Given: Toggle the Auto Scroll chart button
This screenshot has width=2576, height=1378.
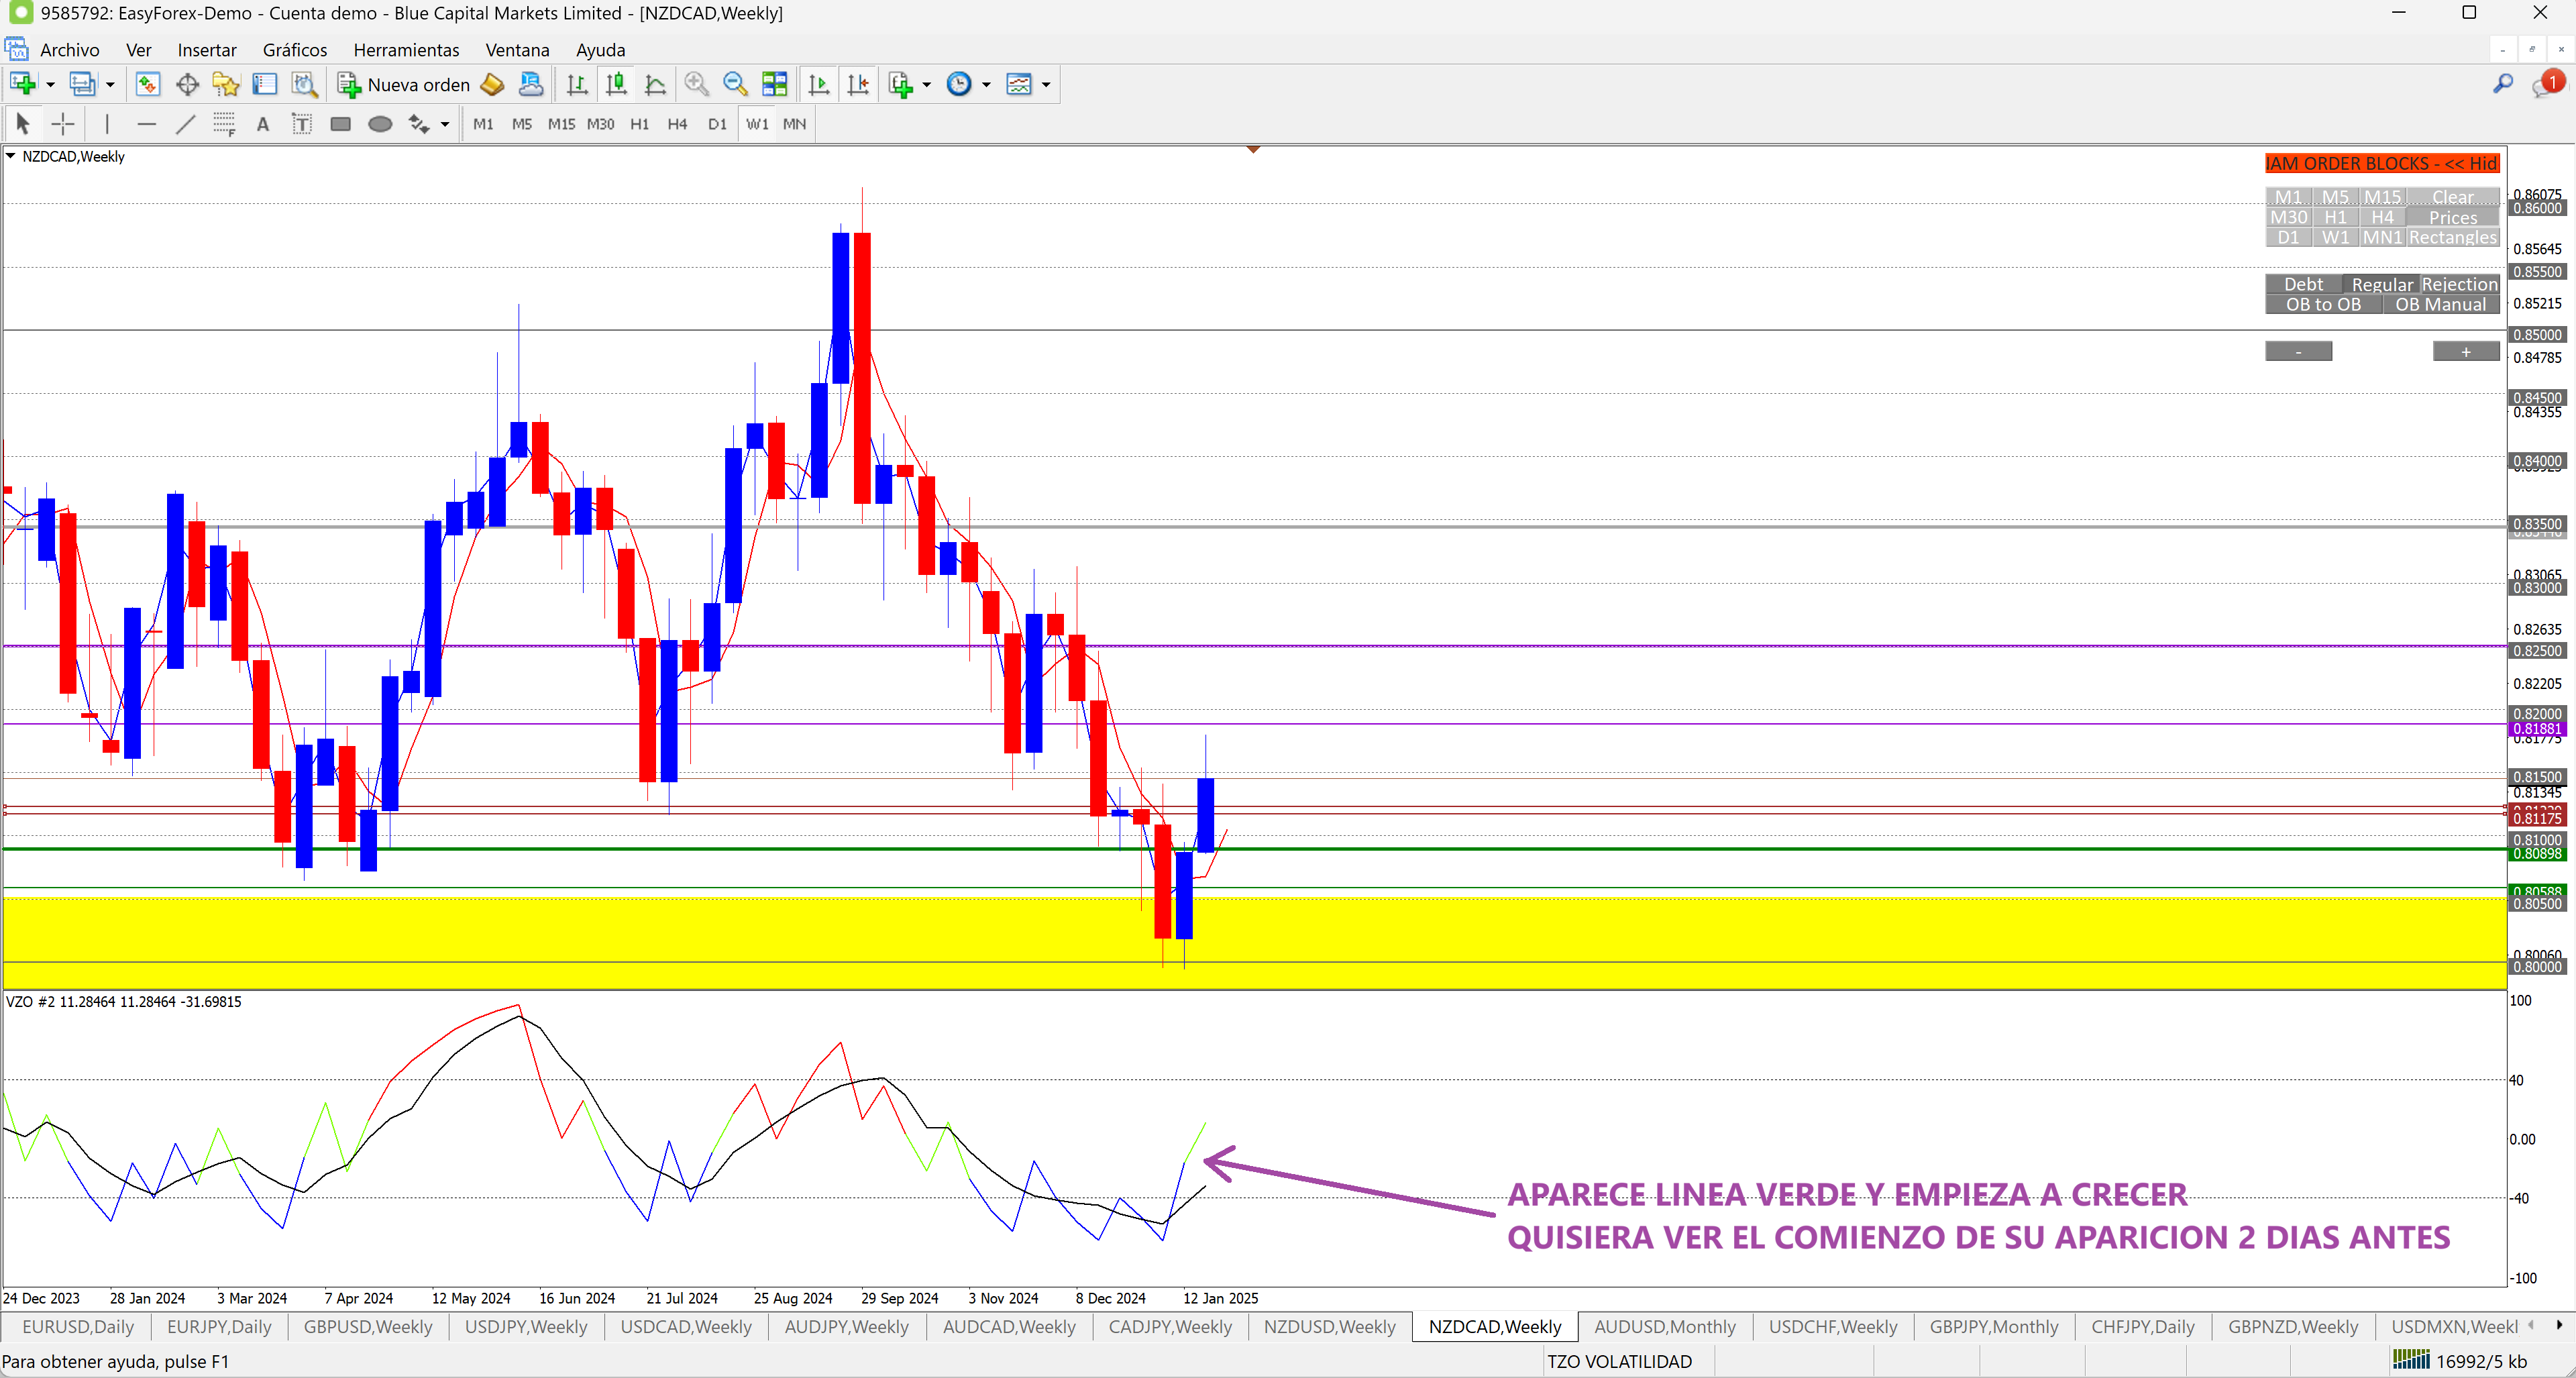Looking at the screenshot, I should 818,85.
